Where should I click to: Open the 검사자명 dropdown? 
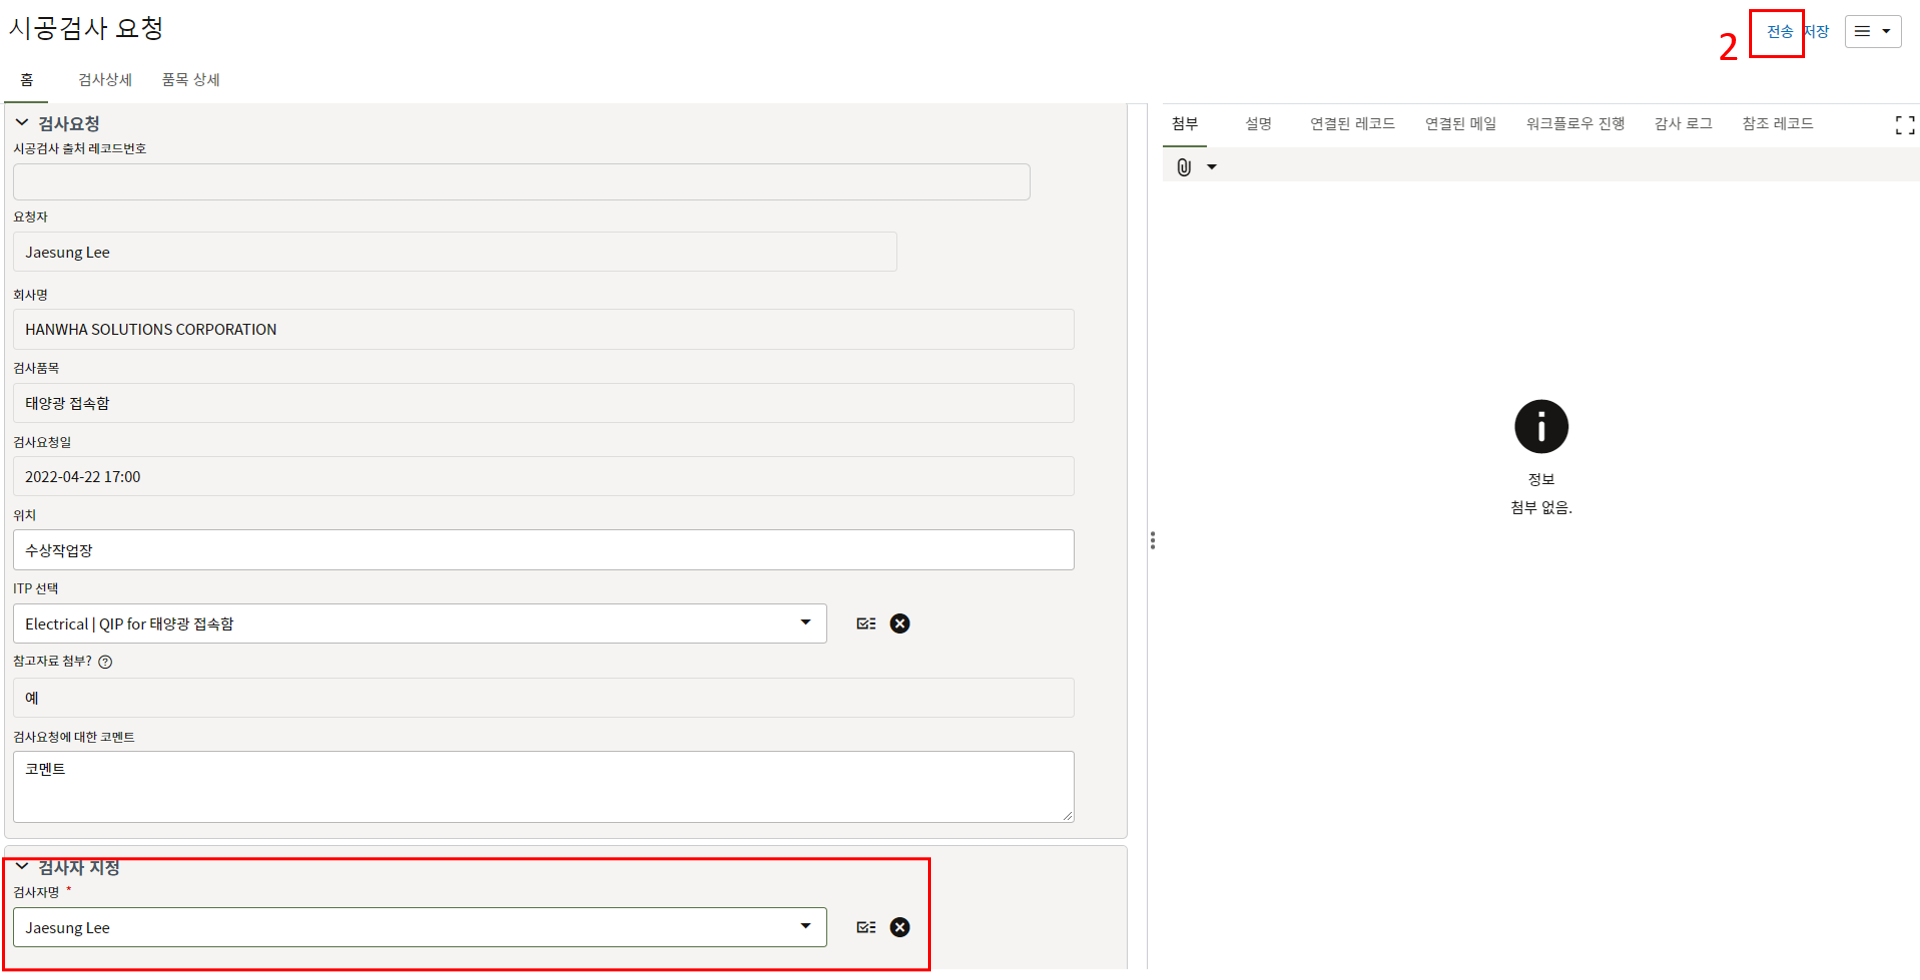coord(805,927)
